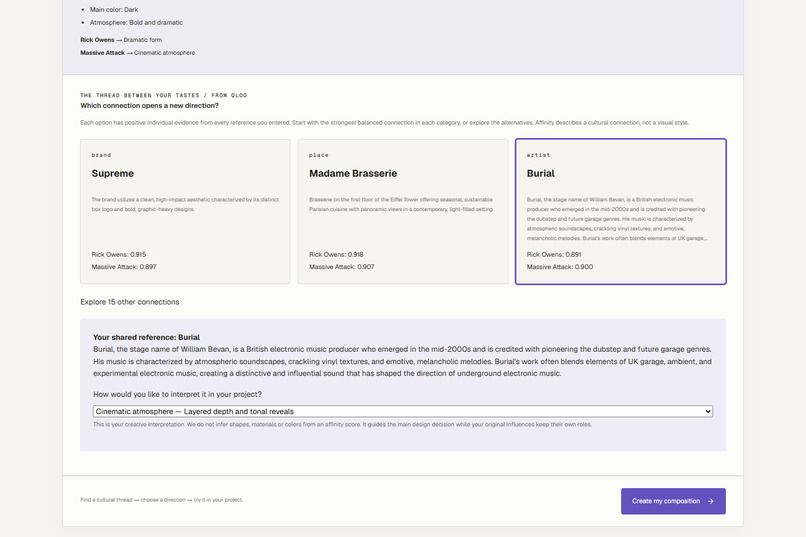Click the Burial card heading

540,174
